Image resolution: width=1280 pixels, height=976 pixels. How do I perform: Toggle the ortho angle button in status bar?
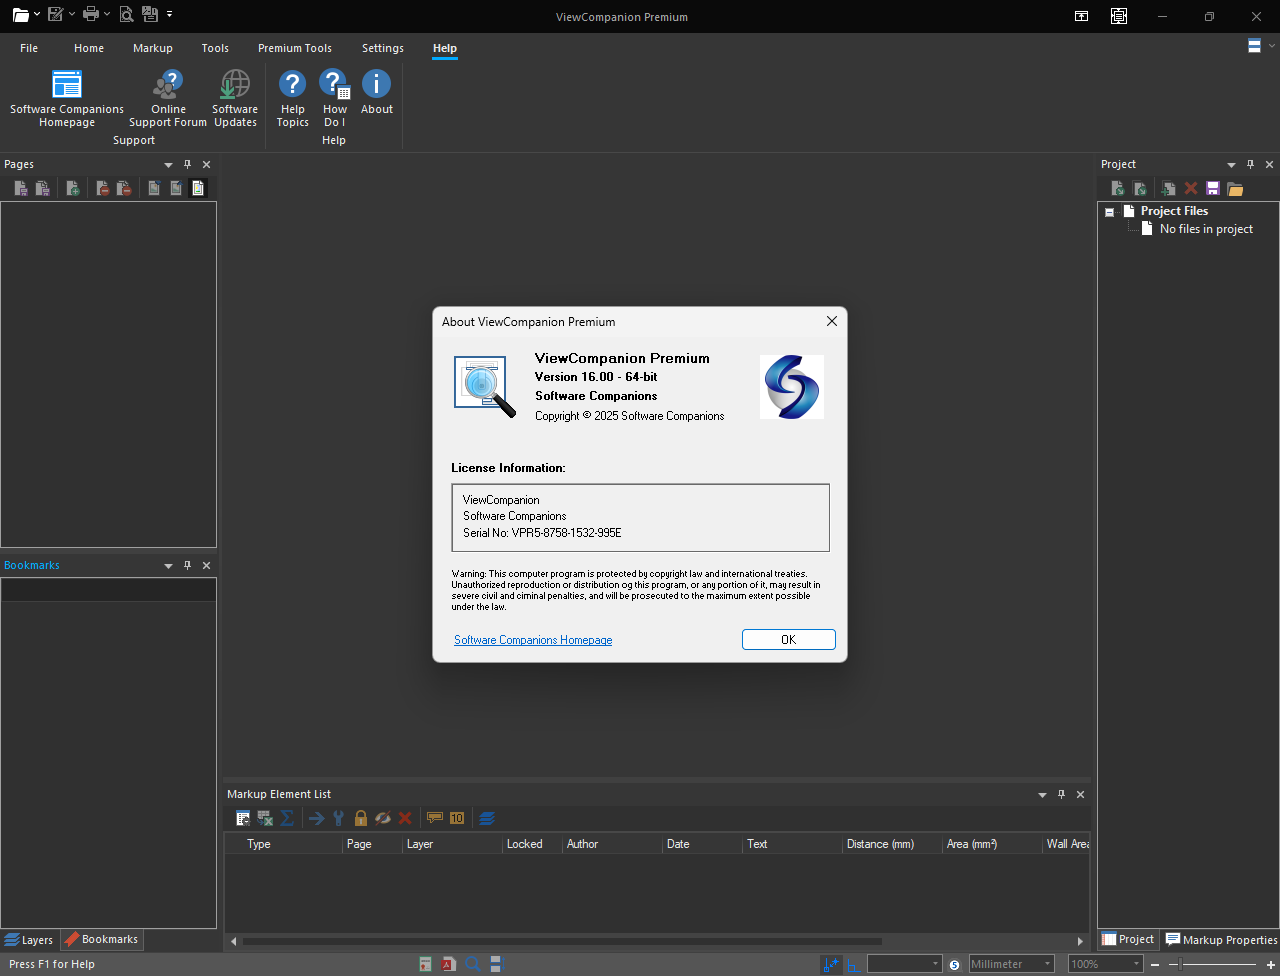852,964
